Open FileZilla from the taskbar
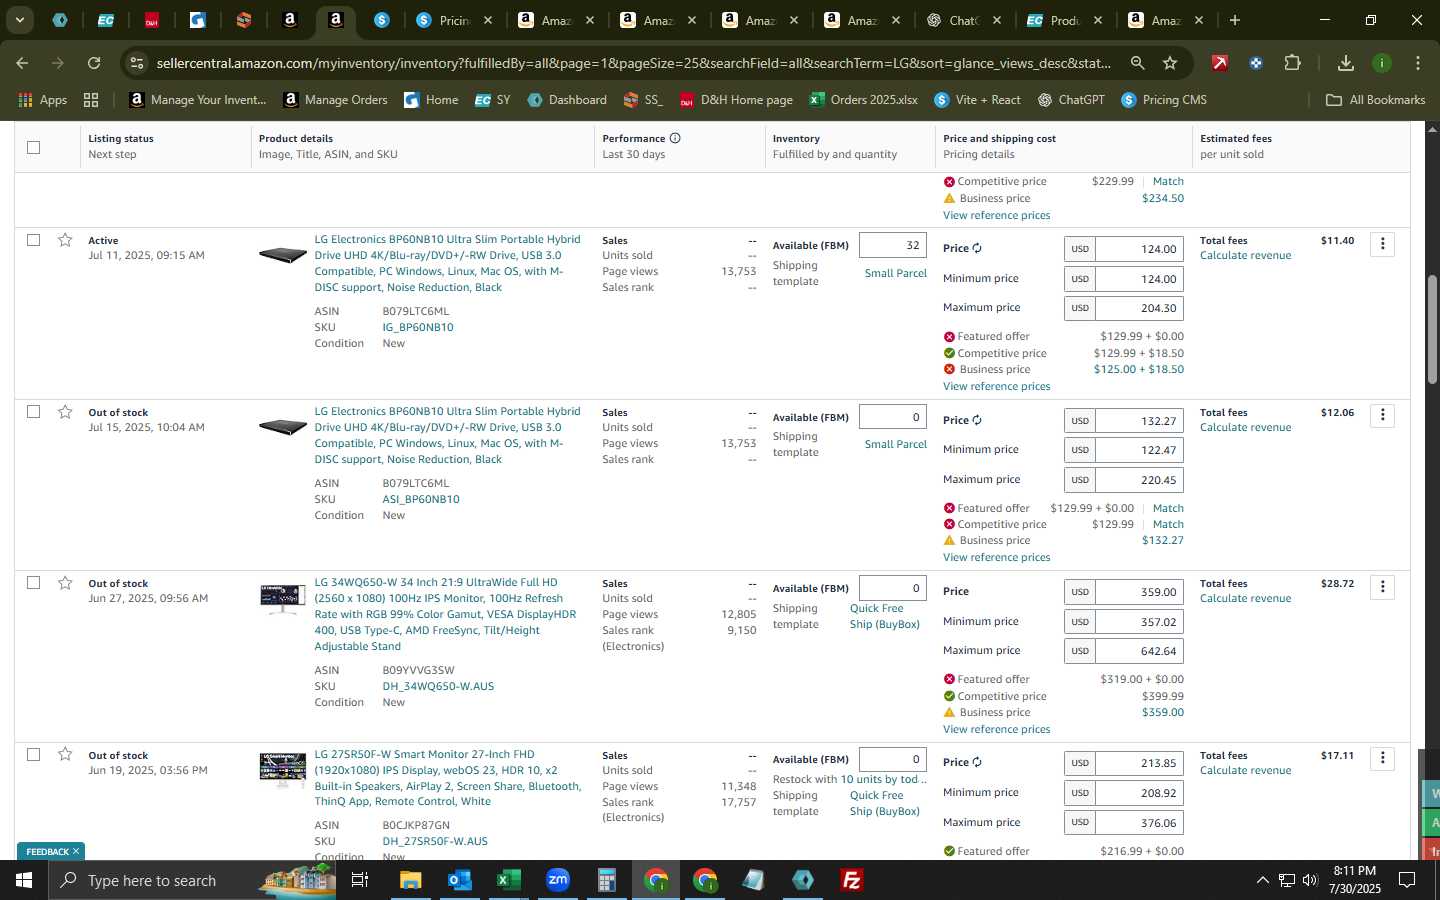 pos(852,880)
